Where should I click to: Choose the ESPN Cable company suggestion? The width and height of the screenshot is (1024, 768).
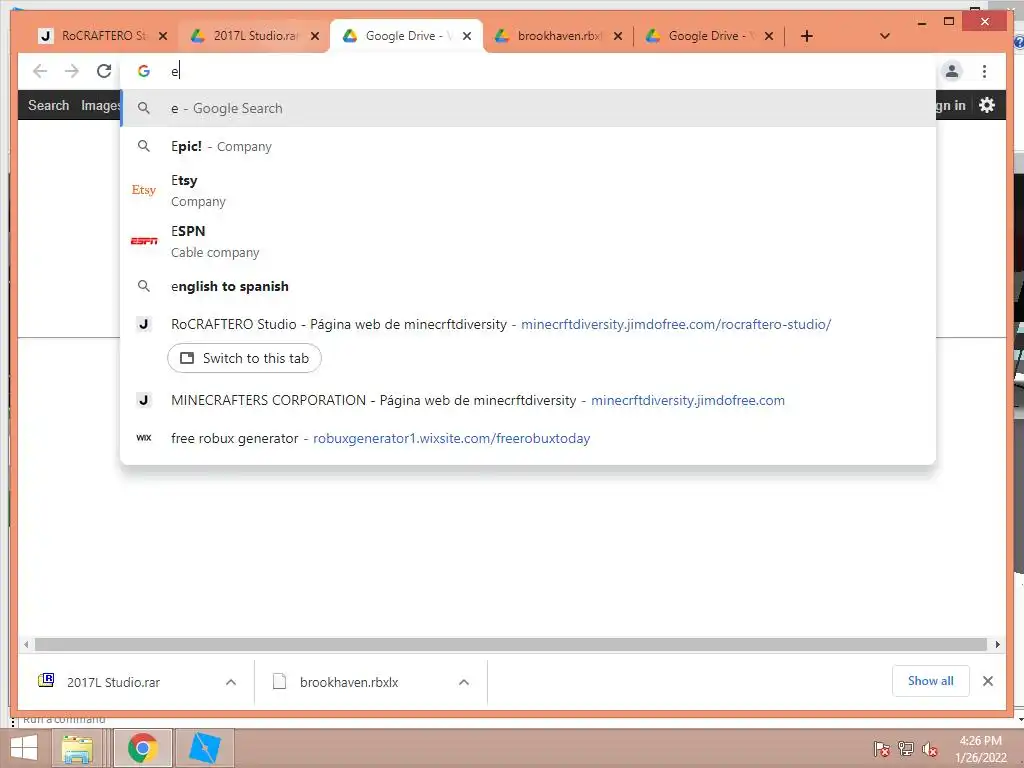(x=528, y=241)
